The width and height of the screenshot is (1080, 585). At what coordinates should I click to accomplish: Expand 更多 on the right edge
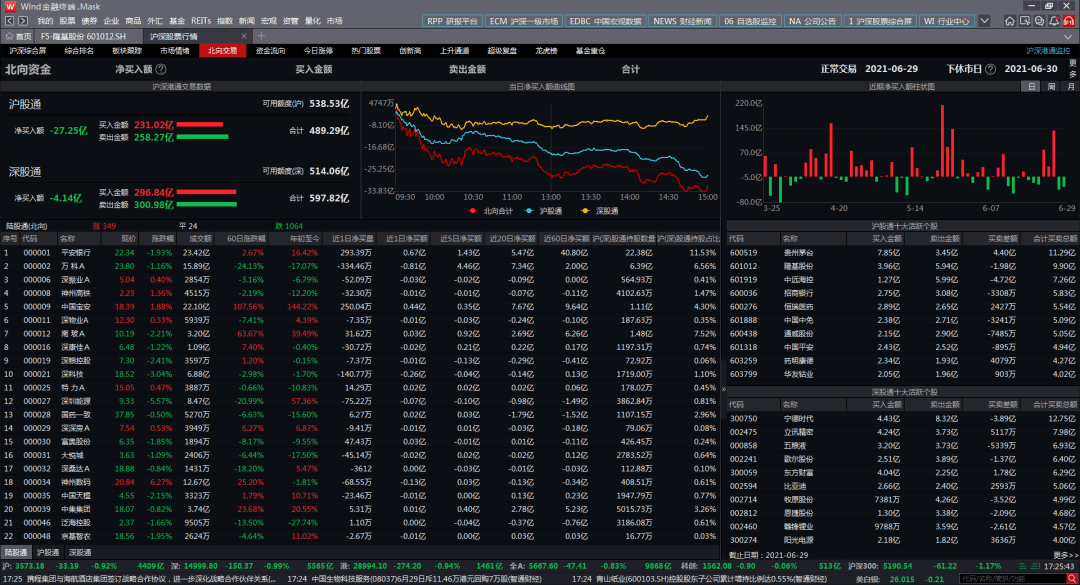coord(1072,68)
